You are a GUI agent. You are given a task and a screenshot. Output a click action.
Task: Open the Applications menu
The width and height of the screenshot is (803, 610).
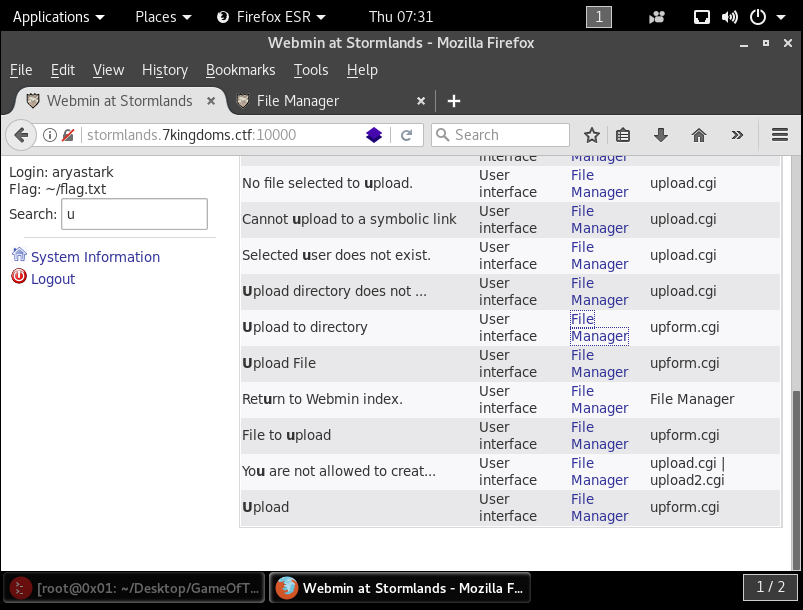[58, 17]
